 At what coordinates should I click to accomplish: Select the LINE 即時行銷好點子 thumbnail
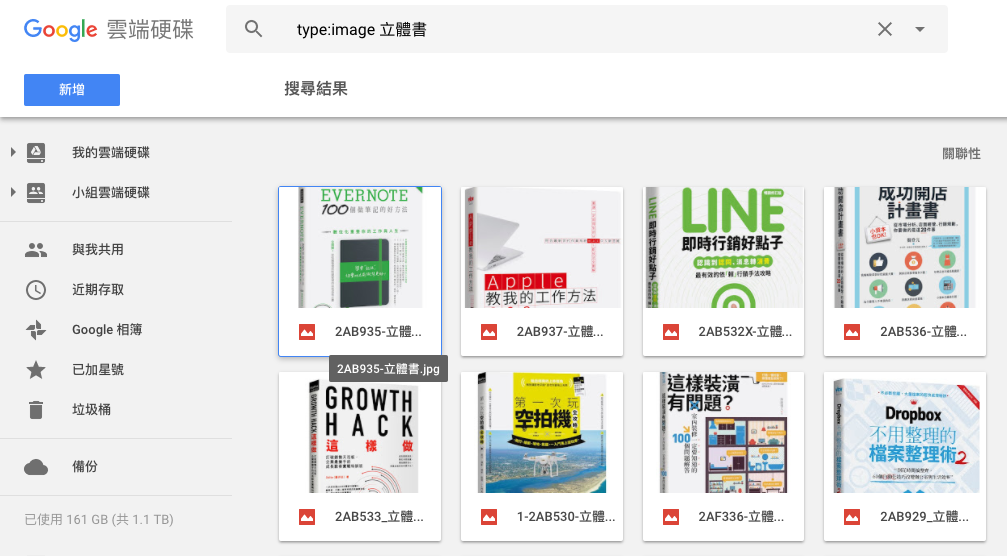click(723, 248)
